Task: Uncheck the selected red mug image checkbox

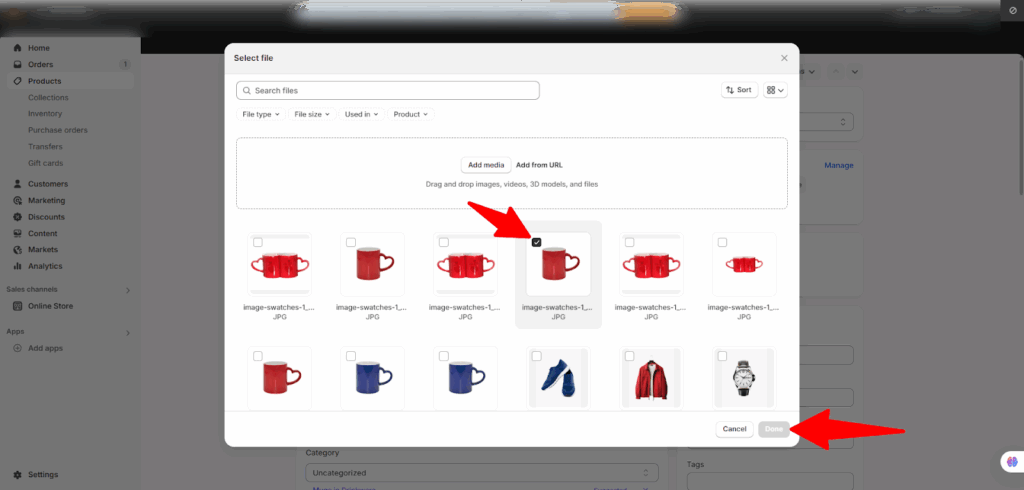Action: point(537,242)
